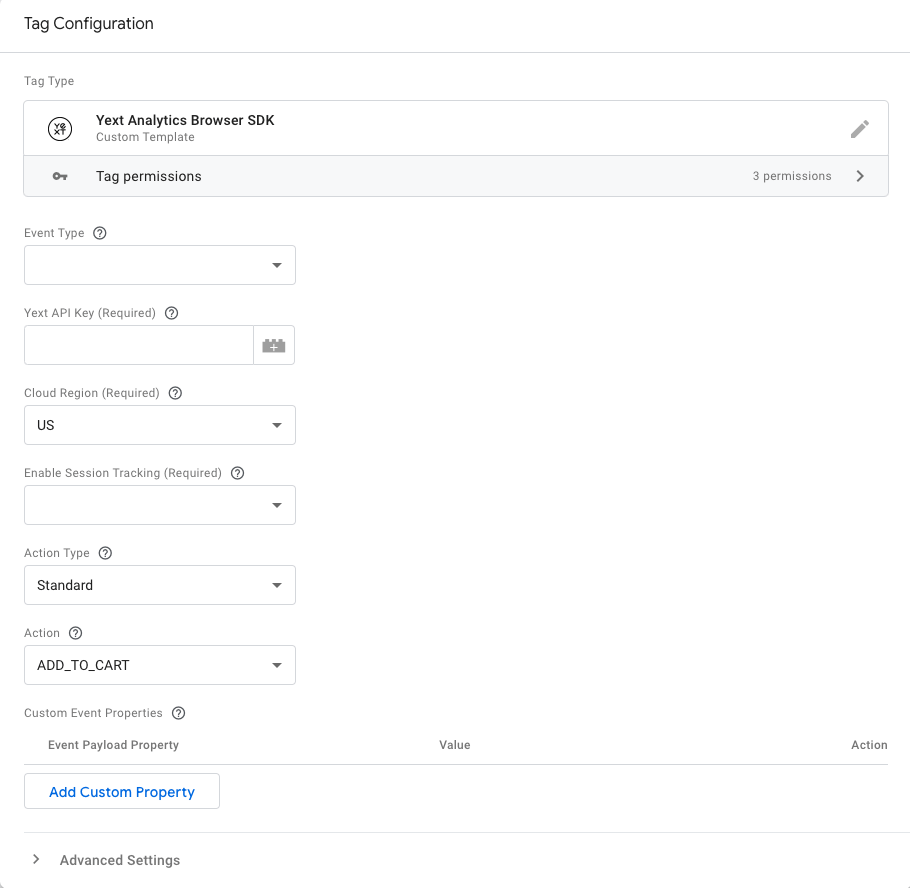Click the Yext API Key input field
The width and height of the screenshot is (910, 888).
[139, 345]
